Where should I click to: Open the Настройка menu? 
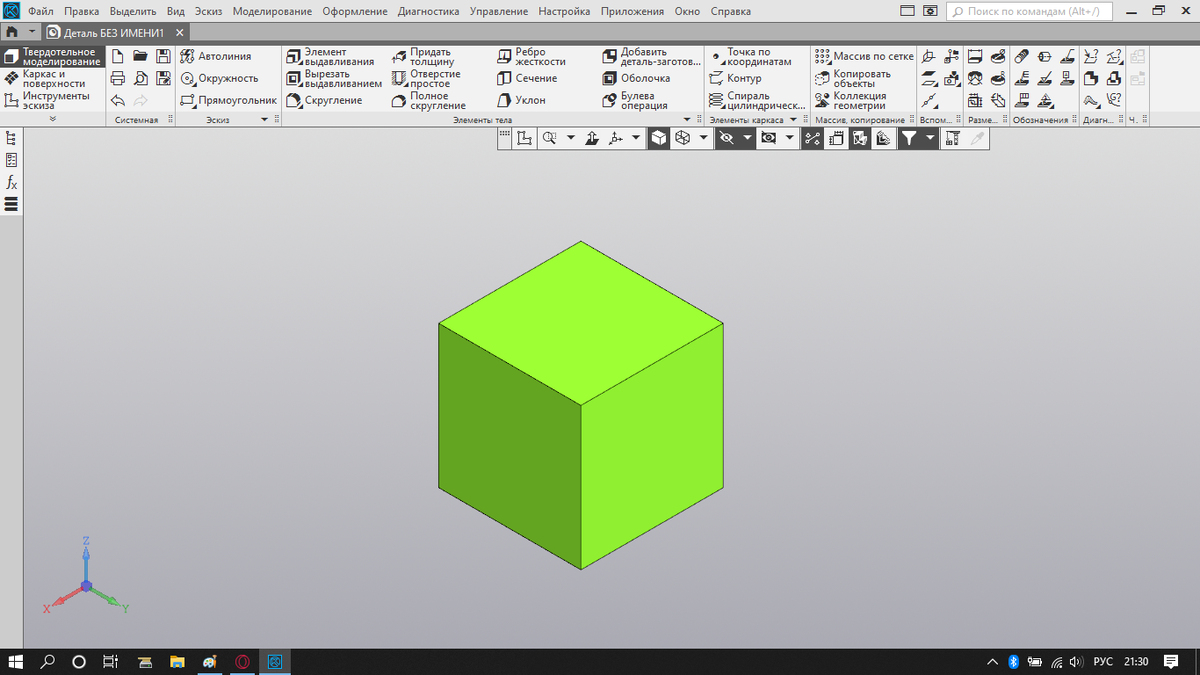coord(565,12)
